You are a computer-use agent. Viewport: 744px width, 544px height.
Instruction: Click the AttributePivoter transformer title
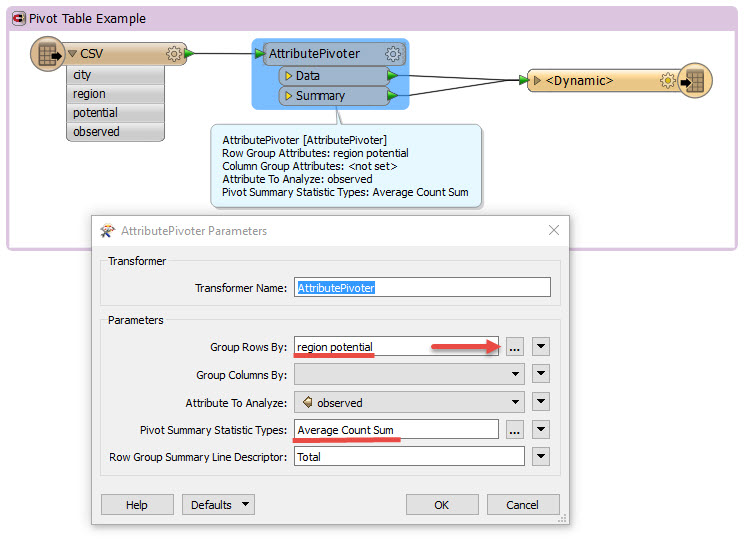pos(314,54)
